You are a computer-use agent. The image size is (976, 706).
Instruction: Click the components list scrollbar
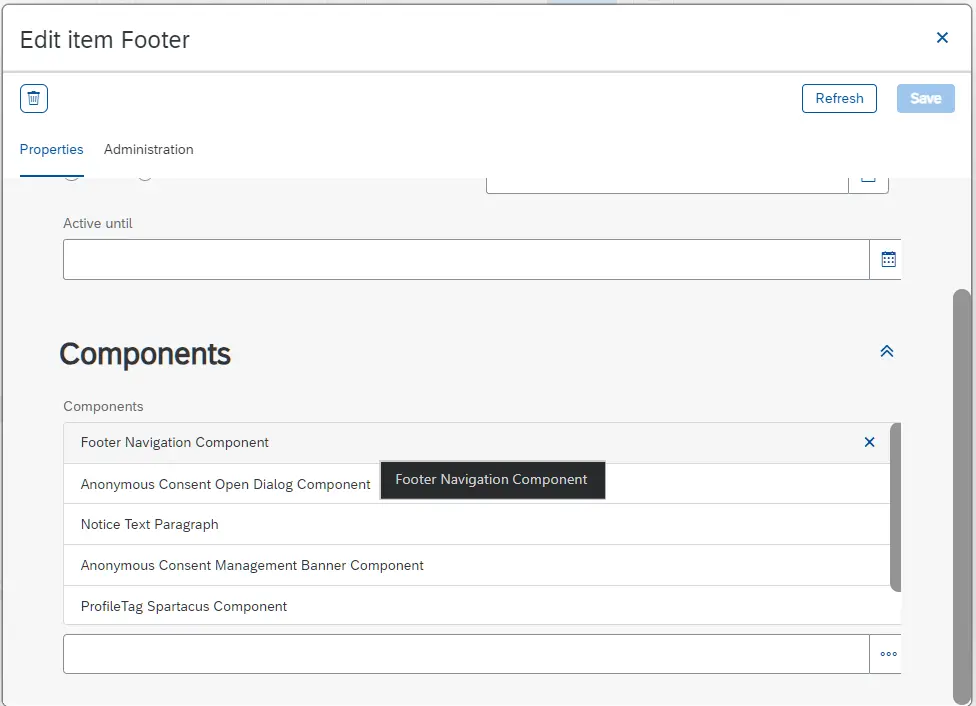pos(895,507)
